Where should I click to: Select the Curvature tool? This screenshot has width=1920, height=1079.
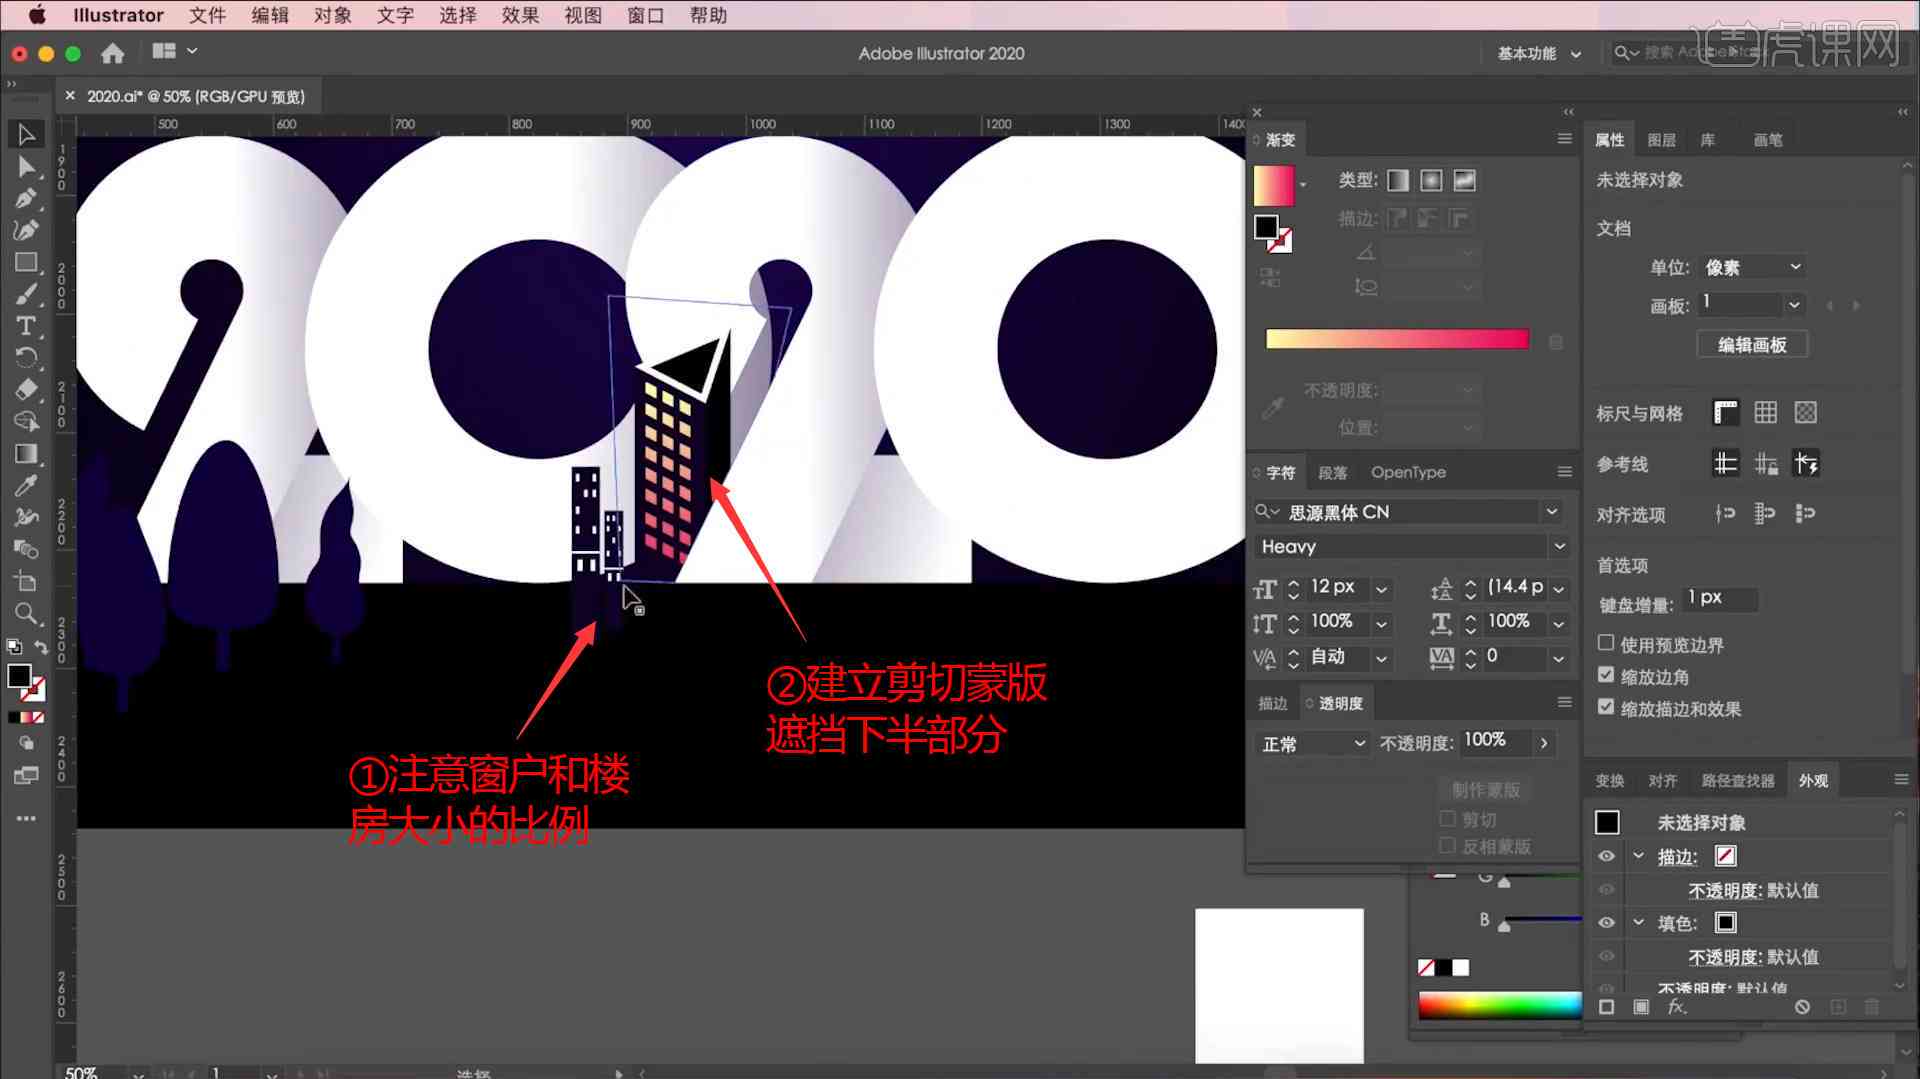point(26,230)
